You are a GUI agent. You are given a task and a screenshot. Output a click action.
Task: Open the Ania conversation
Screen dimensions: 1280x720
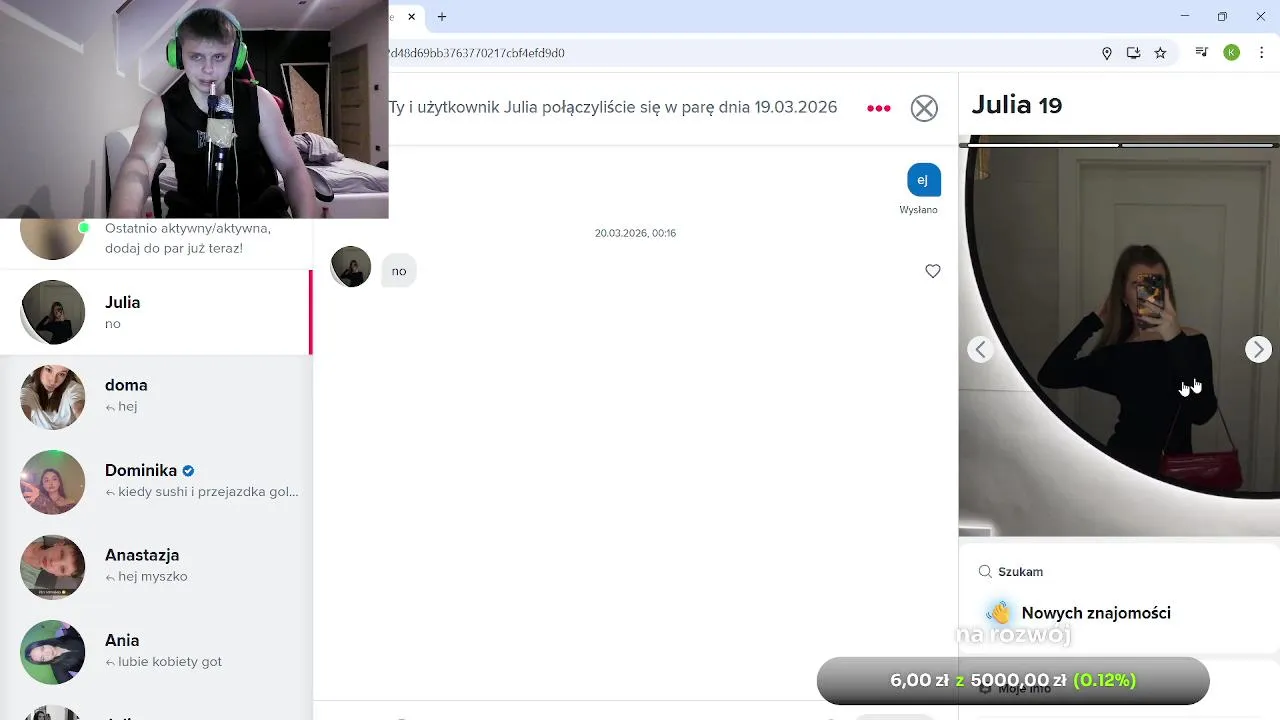tap(156, 652)
